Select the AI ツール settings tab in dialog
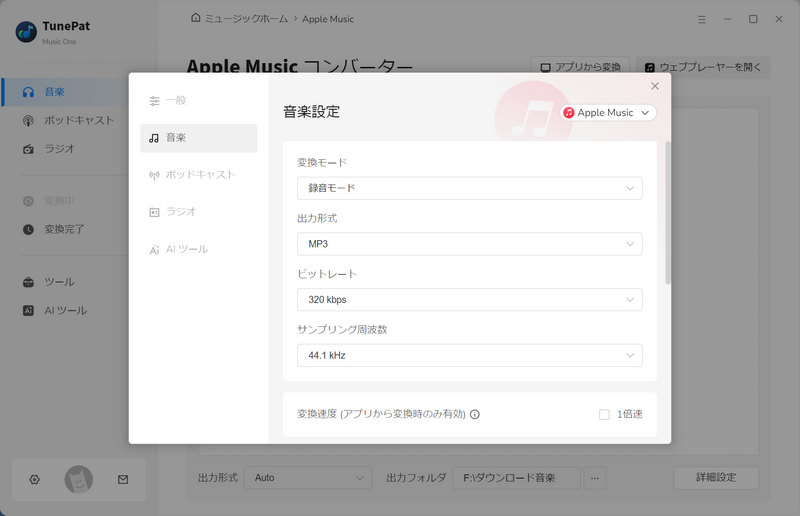The height and width of the screenshot is (516, 800). tap(198, 249)
